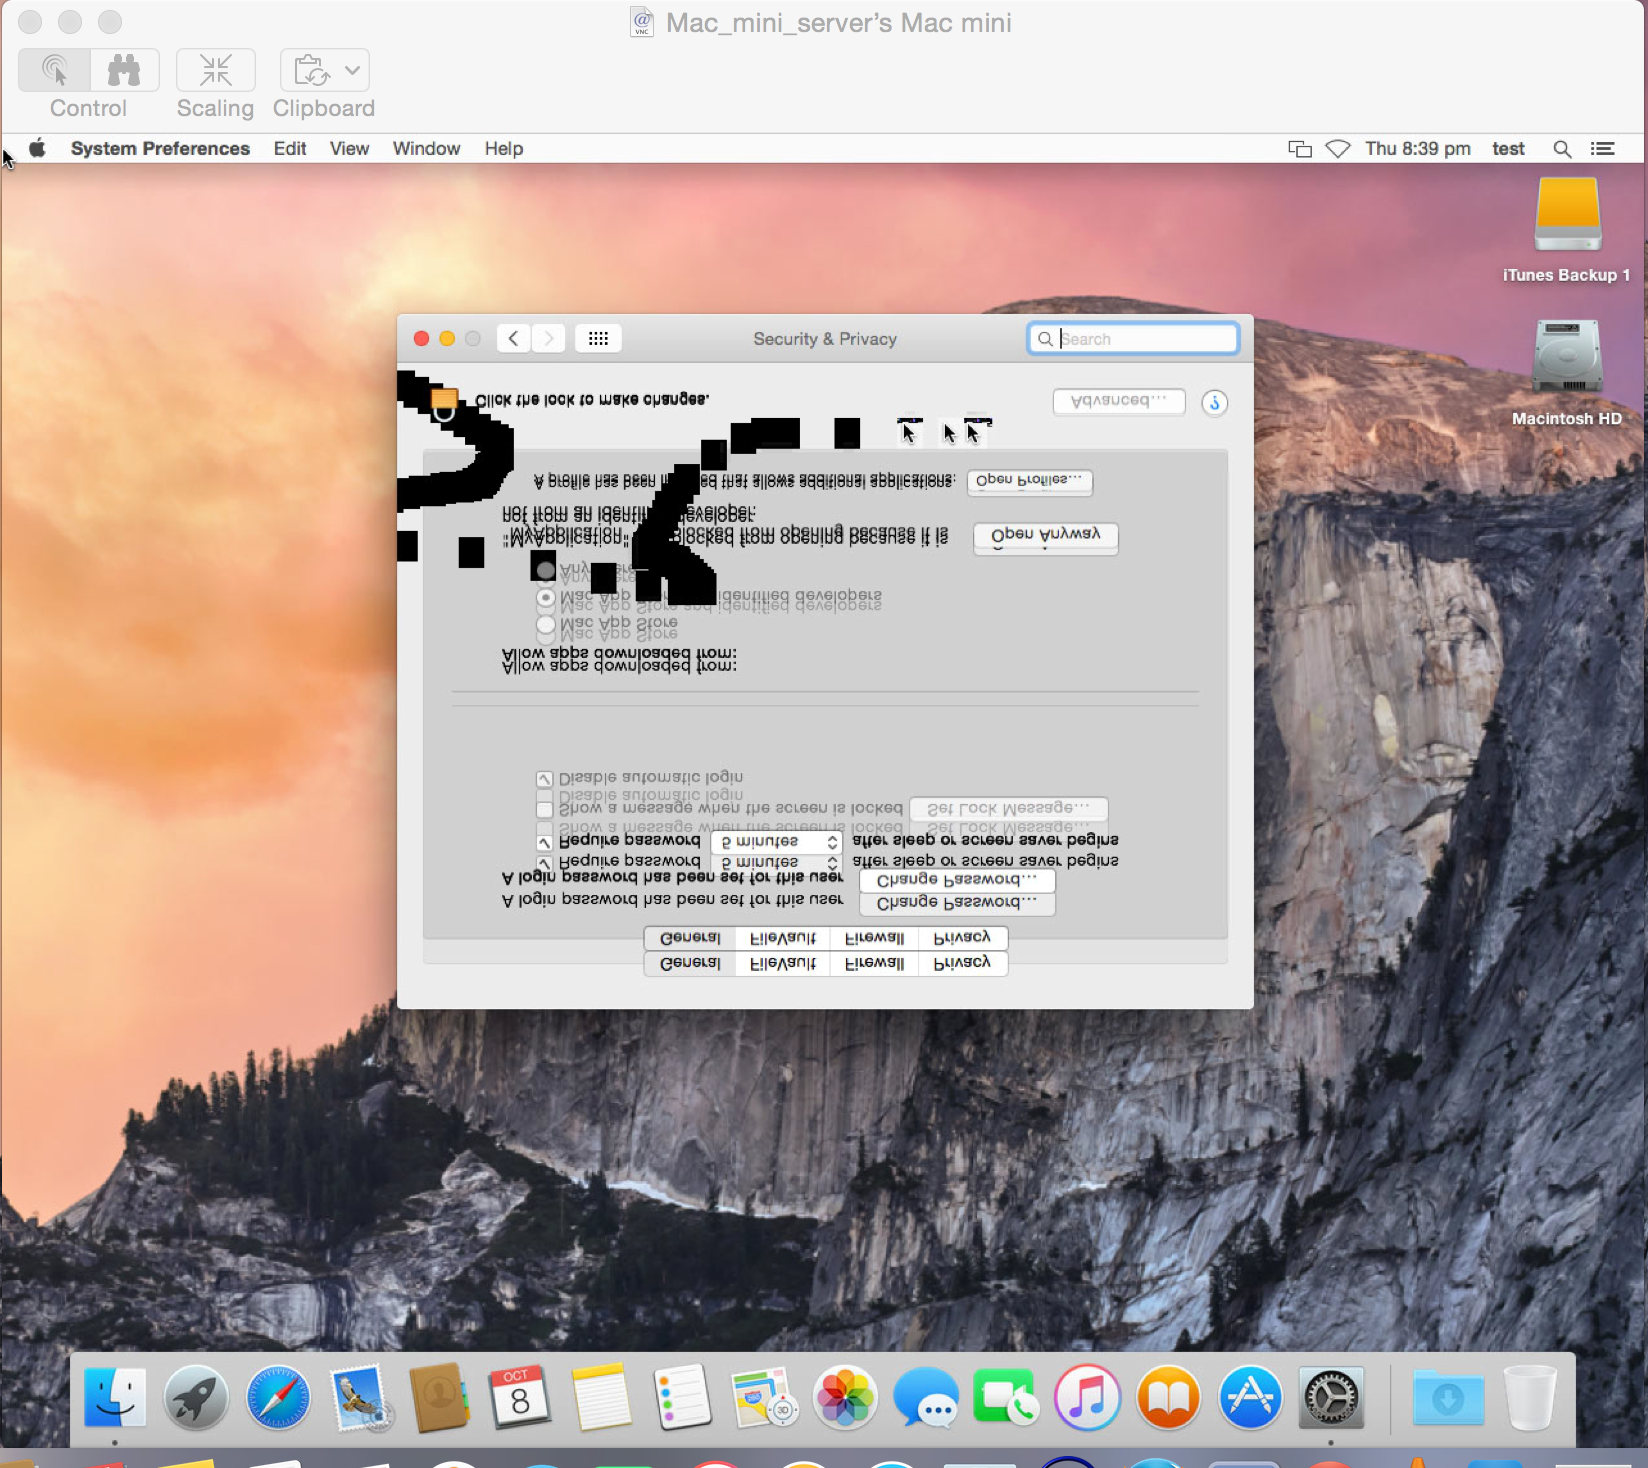Open the View menu
1648x1468 pixels.
(x=349, y=148)
